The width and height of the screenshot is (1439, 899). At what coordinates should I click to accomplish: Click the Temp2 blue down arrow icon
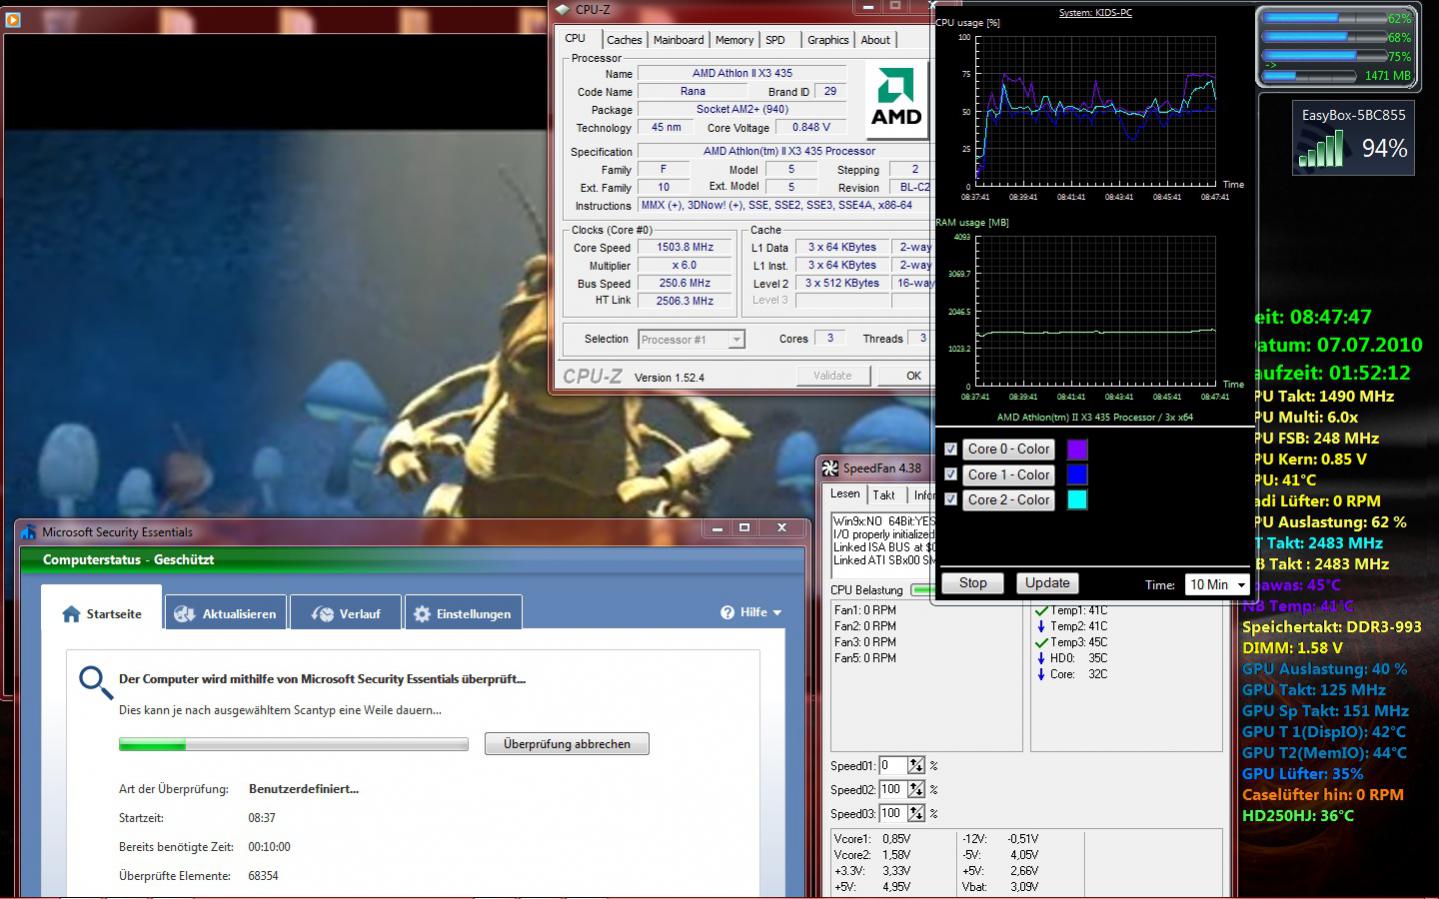click(x=1041, y=626)
